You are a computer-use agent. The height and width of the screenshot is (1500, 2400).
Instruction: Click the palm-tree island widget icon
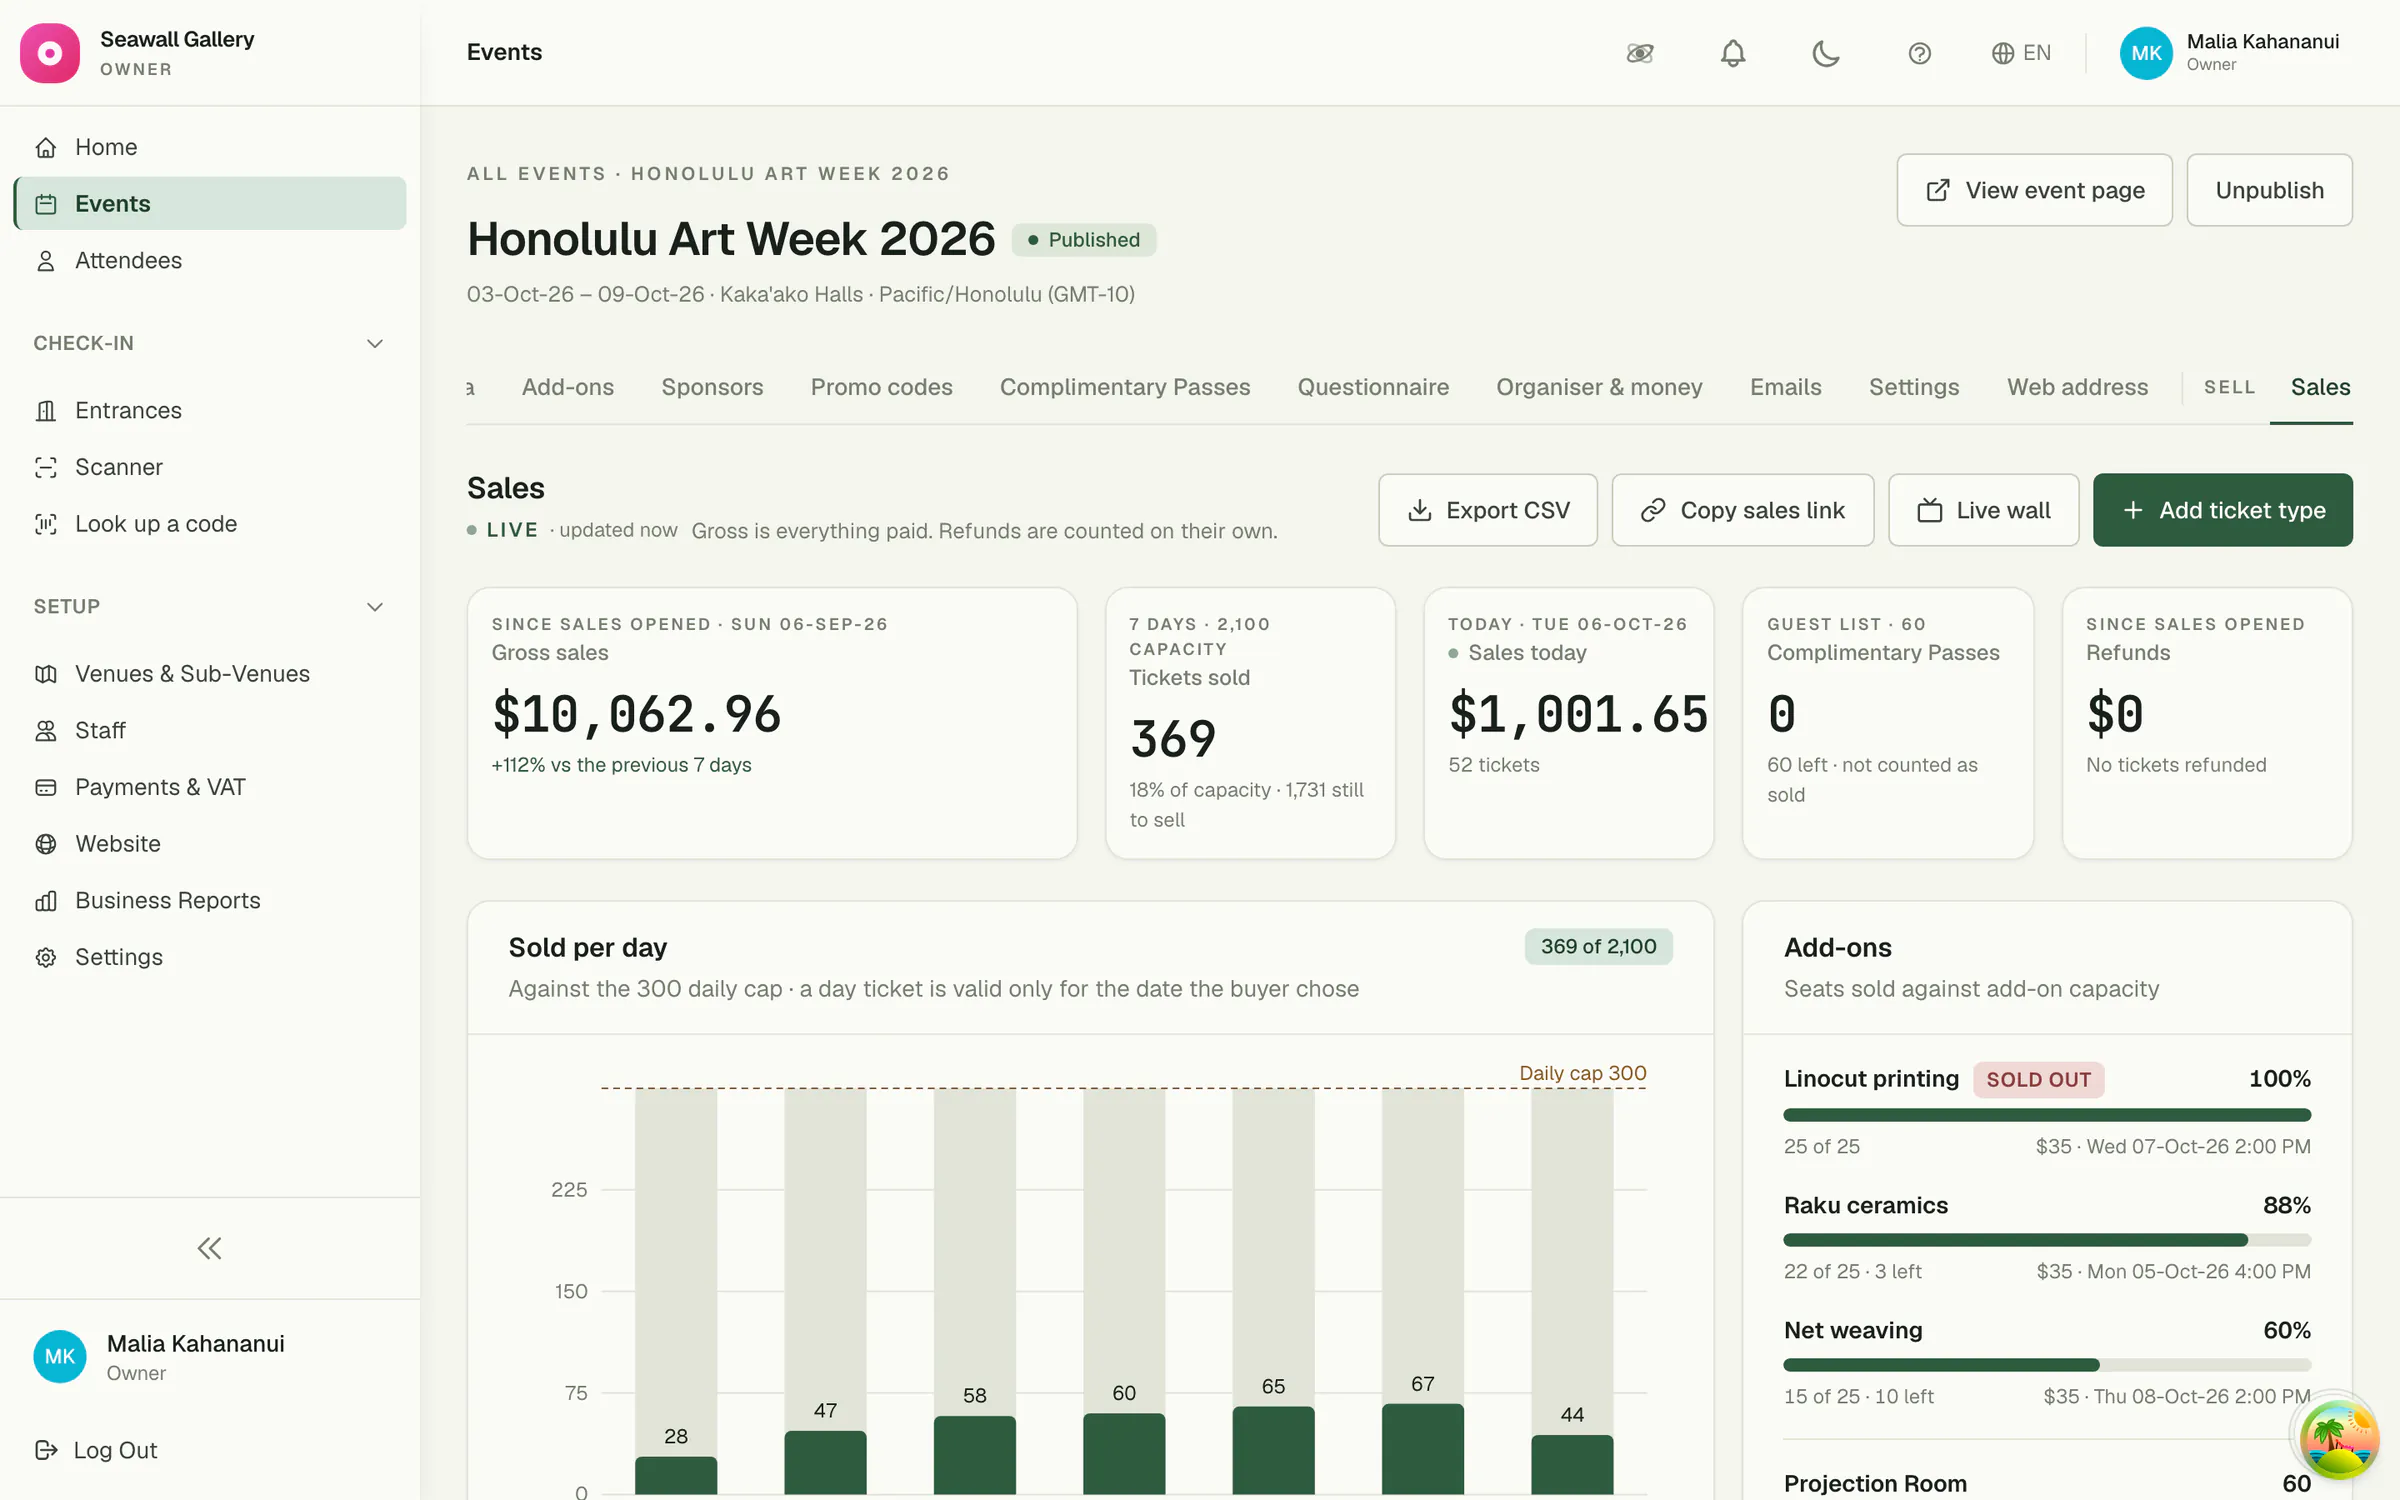pyautogui.click(x=2338, y=1439)
